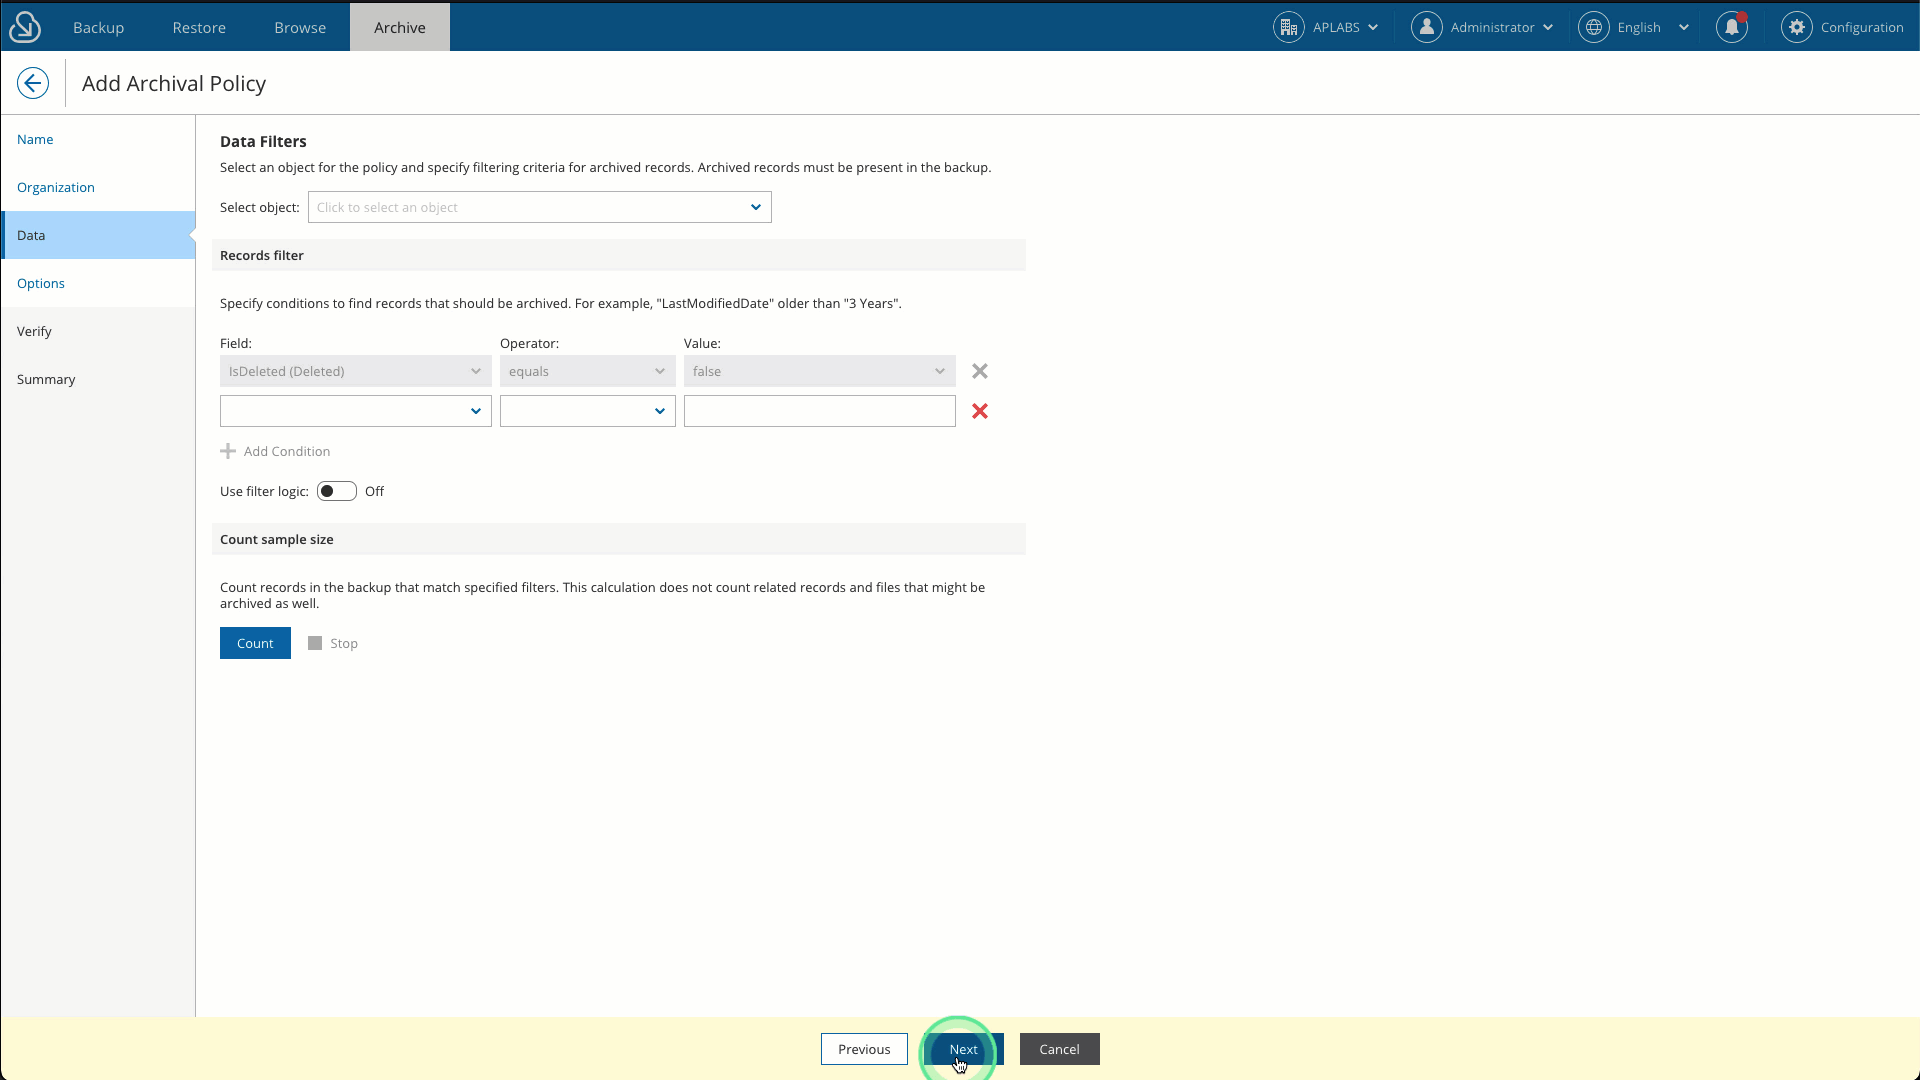
Task: Click the Cancel button
Action: [x=1059, y=1049]
